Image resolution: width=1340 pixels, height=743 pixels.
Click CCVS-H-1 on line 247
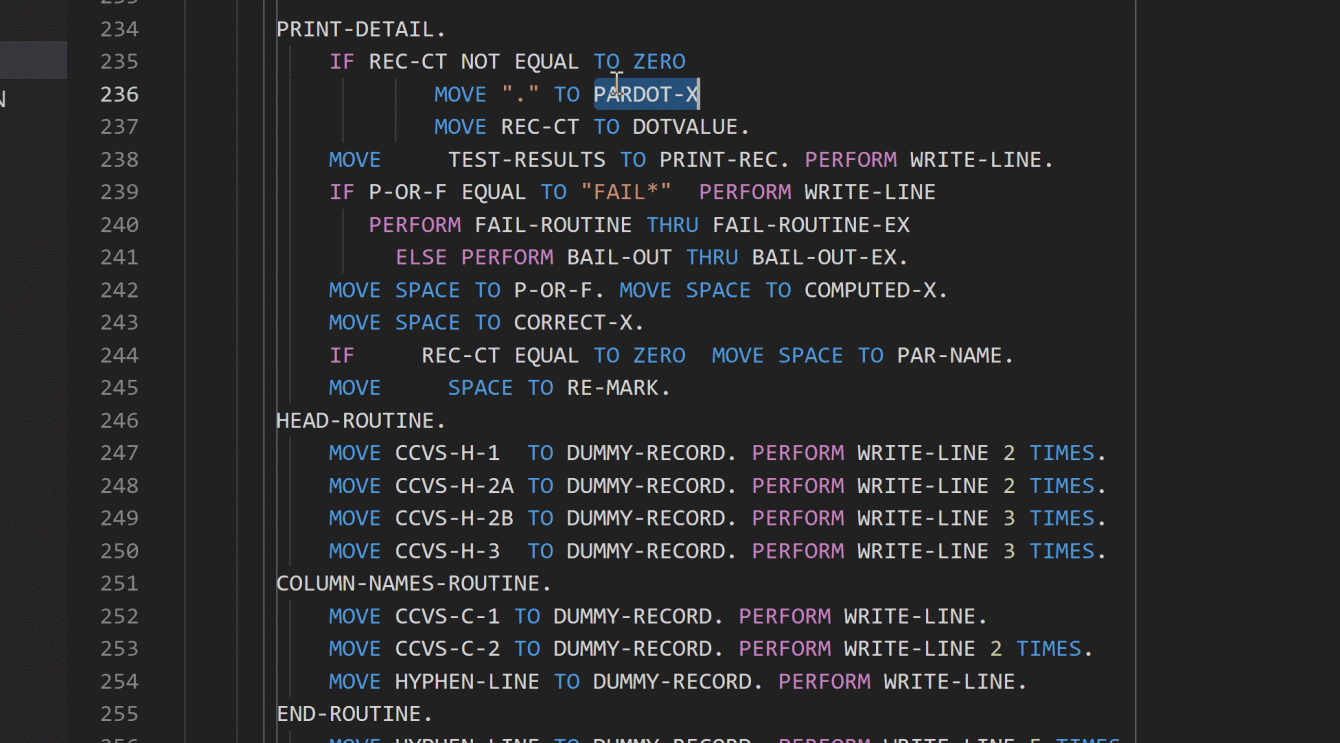click(448, 453)
